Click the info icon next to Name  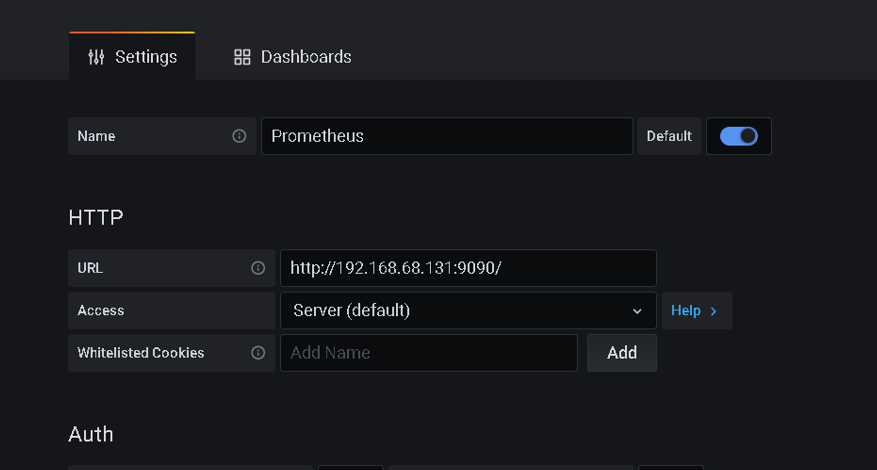(x=239, y=136)
